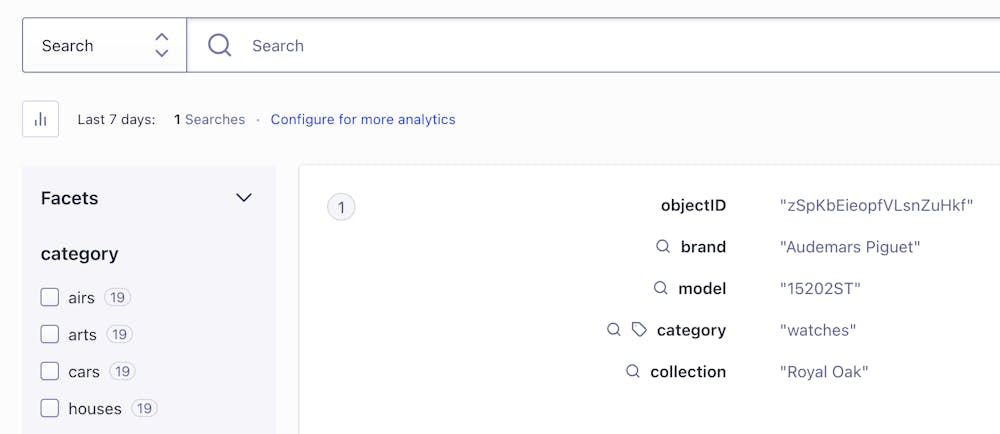Click the tag icon beside category attribute
Image resolution: width=1000 pixels, height=434 pixels.
tap(639, 329)
